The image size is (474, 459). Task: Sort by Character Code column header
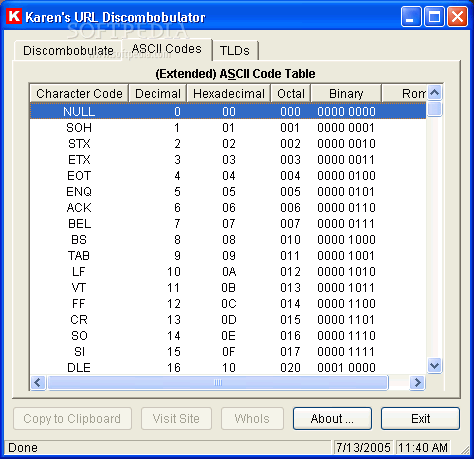[79, 94]
